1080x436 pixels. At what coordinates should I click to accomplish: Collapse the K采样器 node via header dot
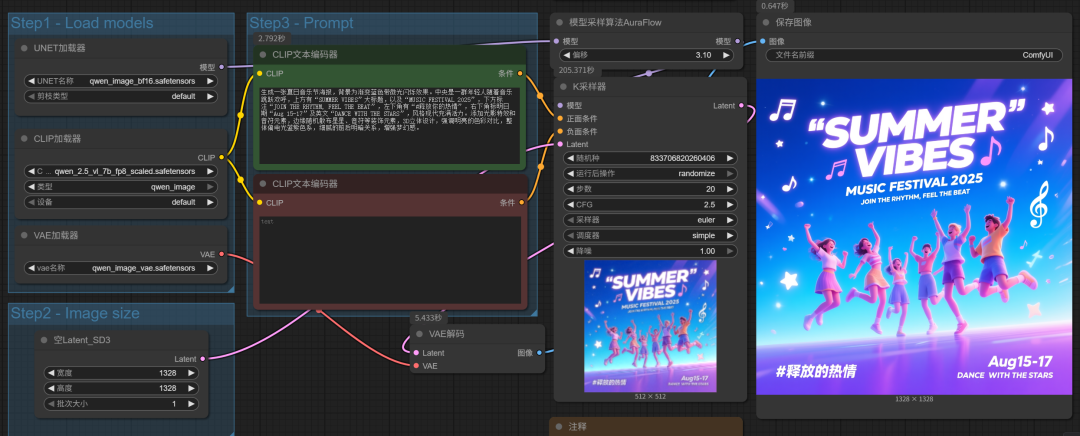pos(563,87)
